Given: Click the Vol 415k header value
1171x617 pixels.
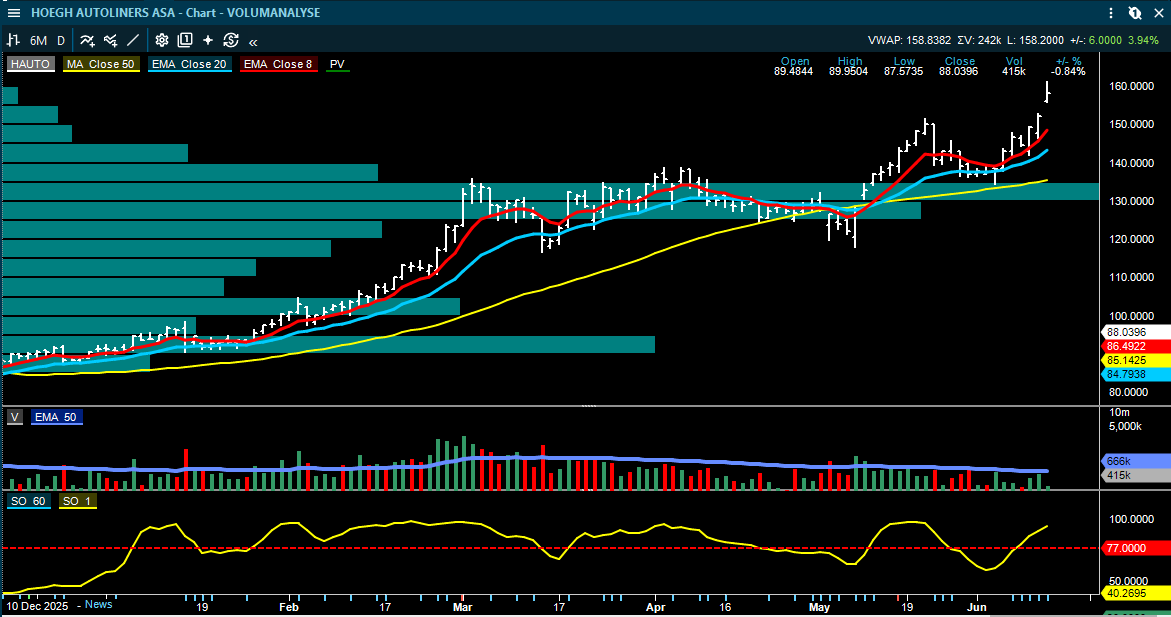Looking at the screenshot, I should [1013, 72].
